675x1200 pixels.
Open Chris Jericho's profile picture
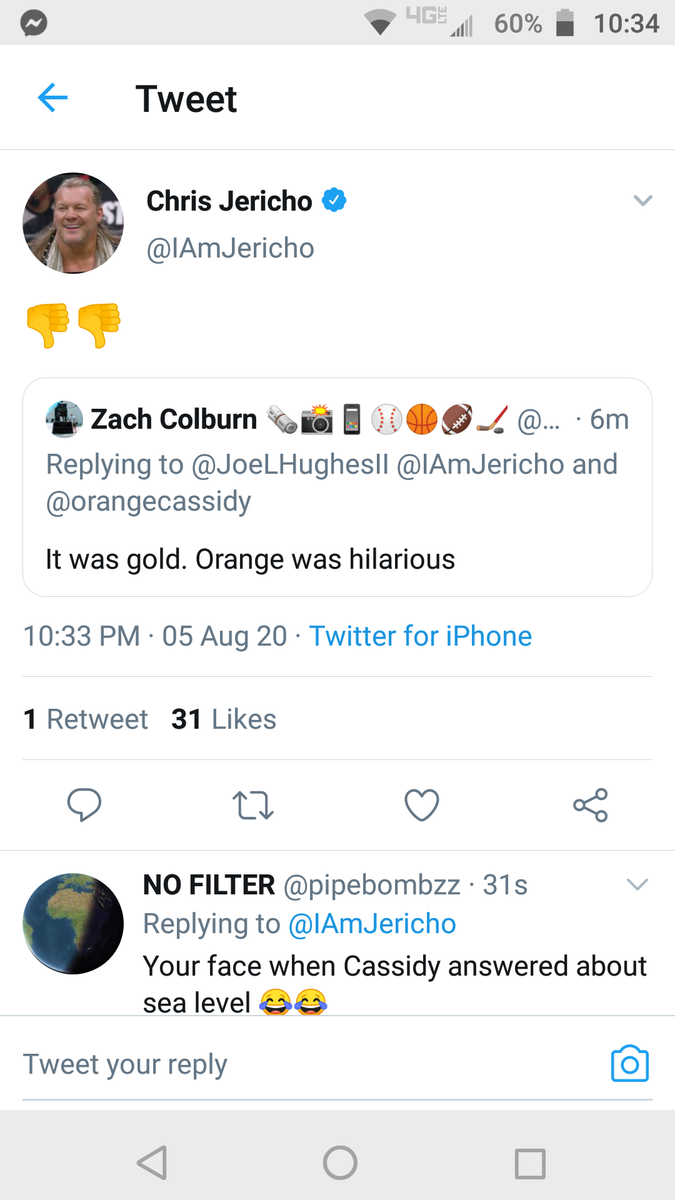point(73,222)
